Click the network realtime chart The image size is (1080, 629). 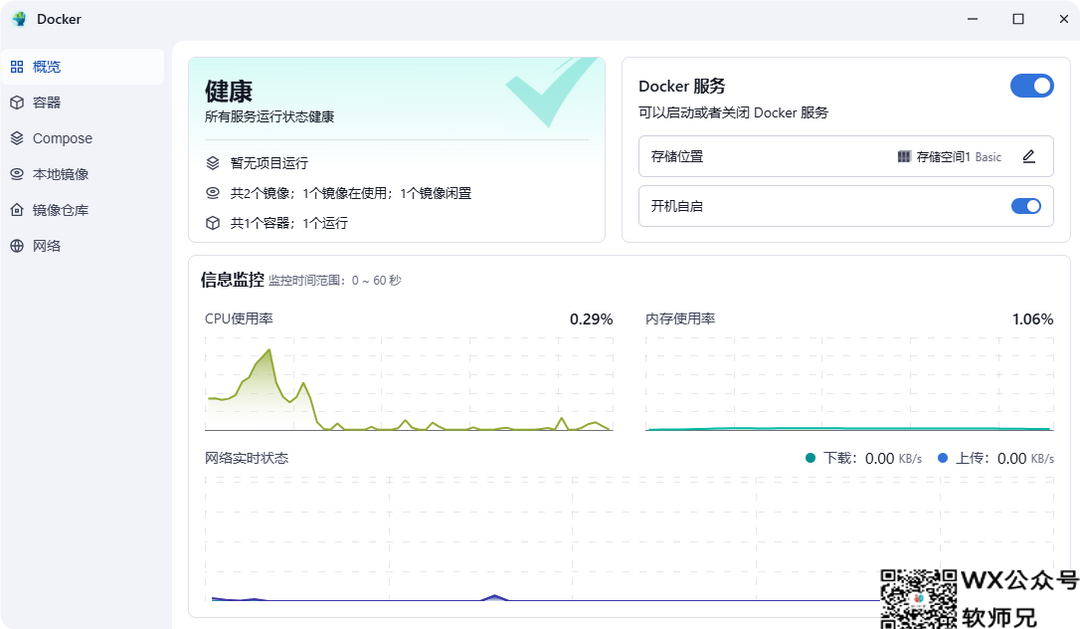pos(629,539)
